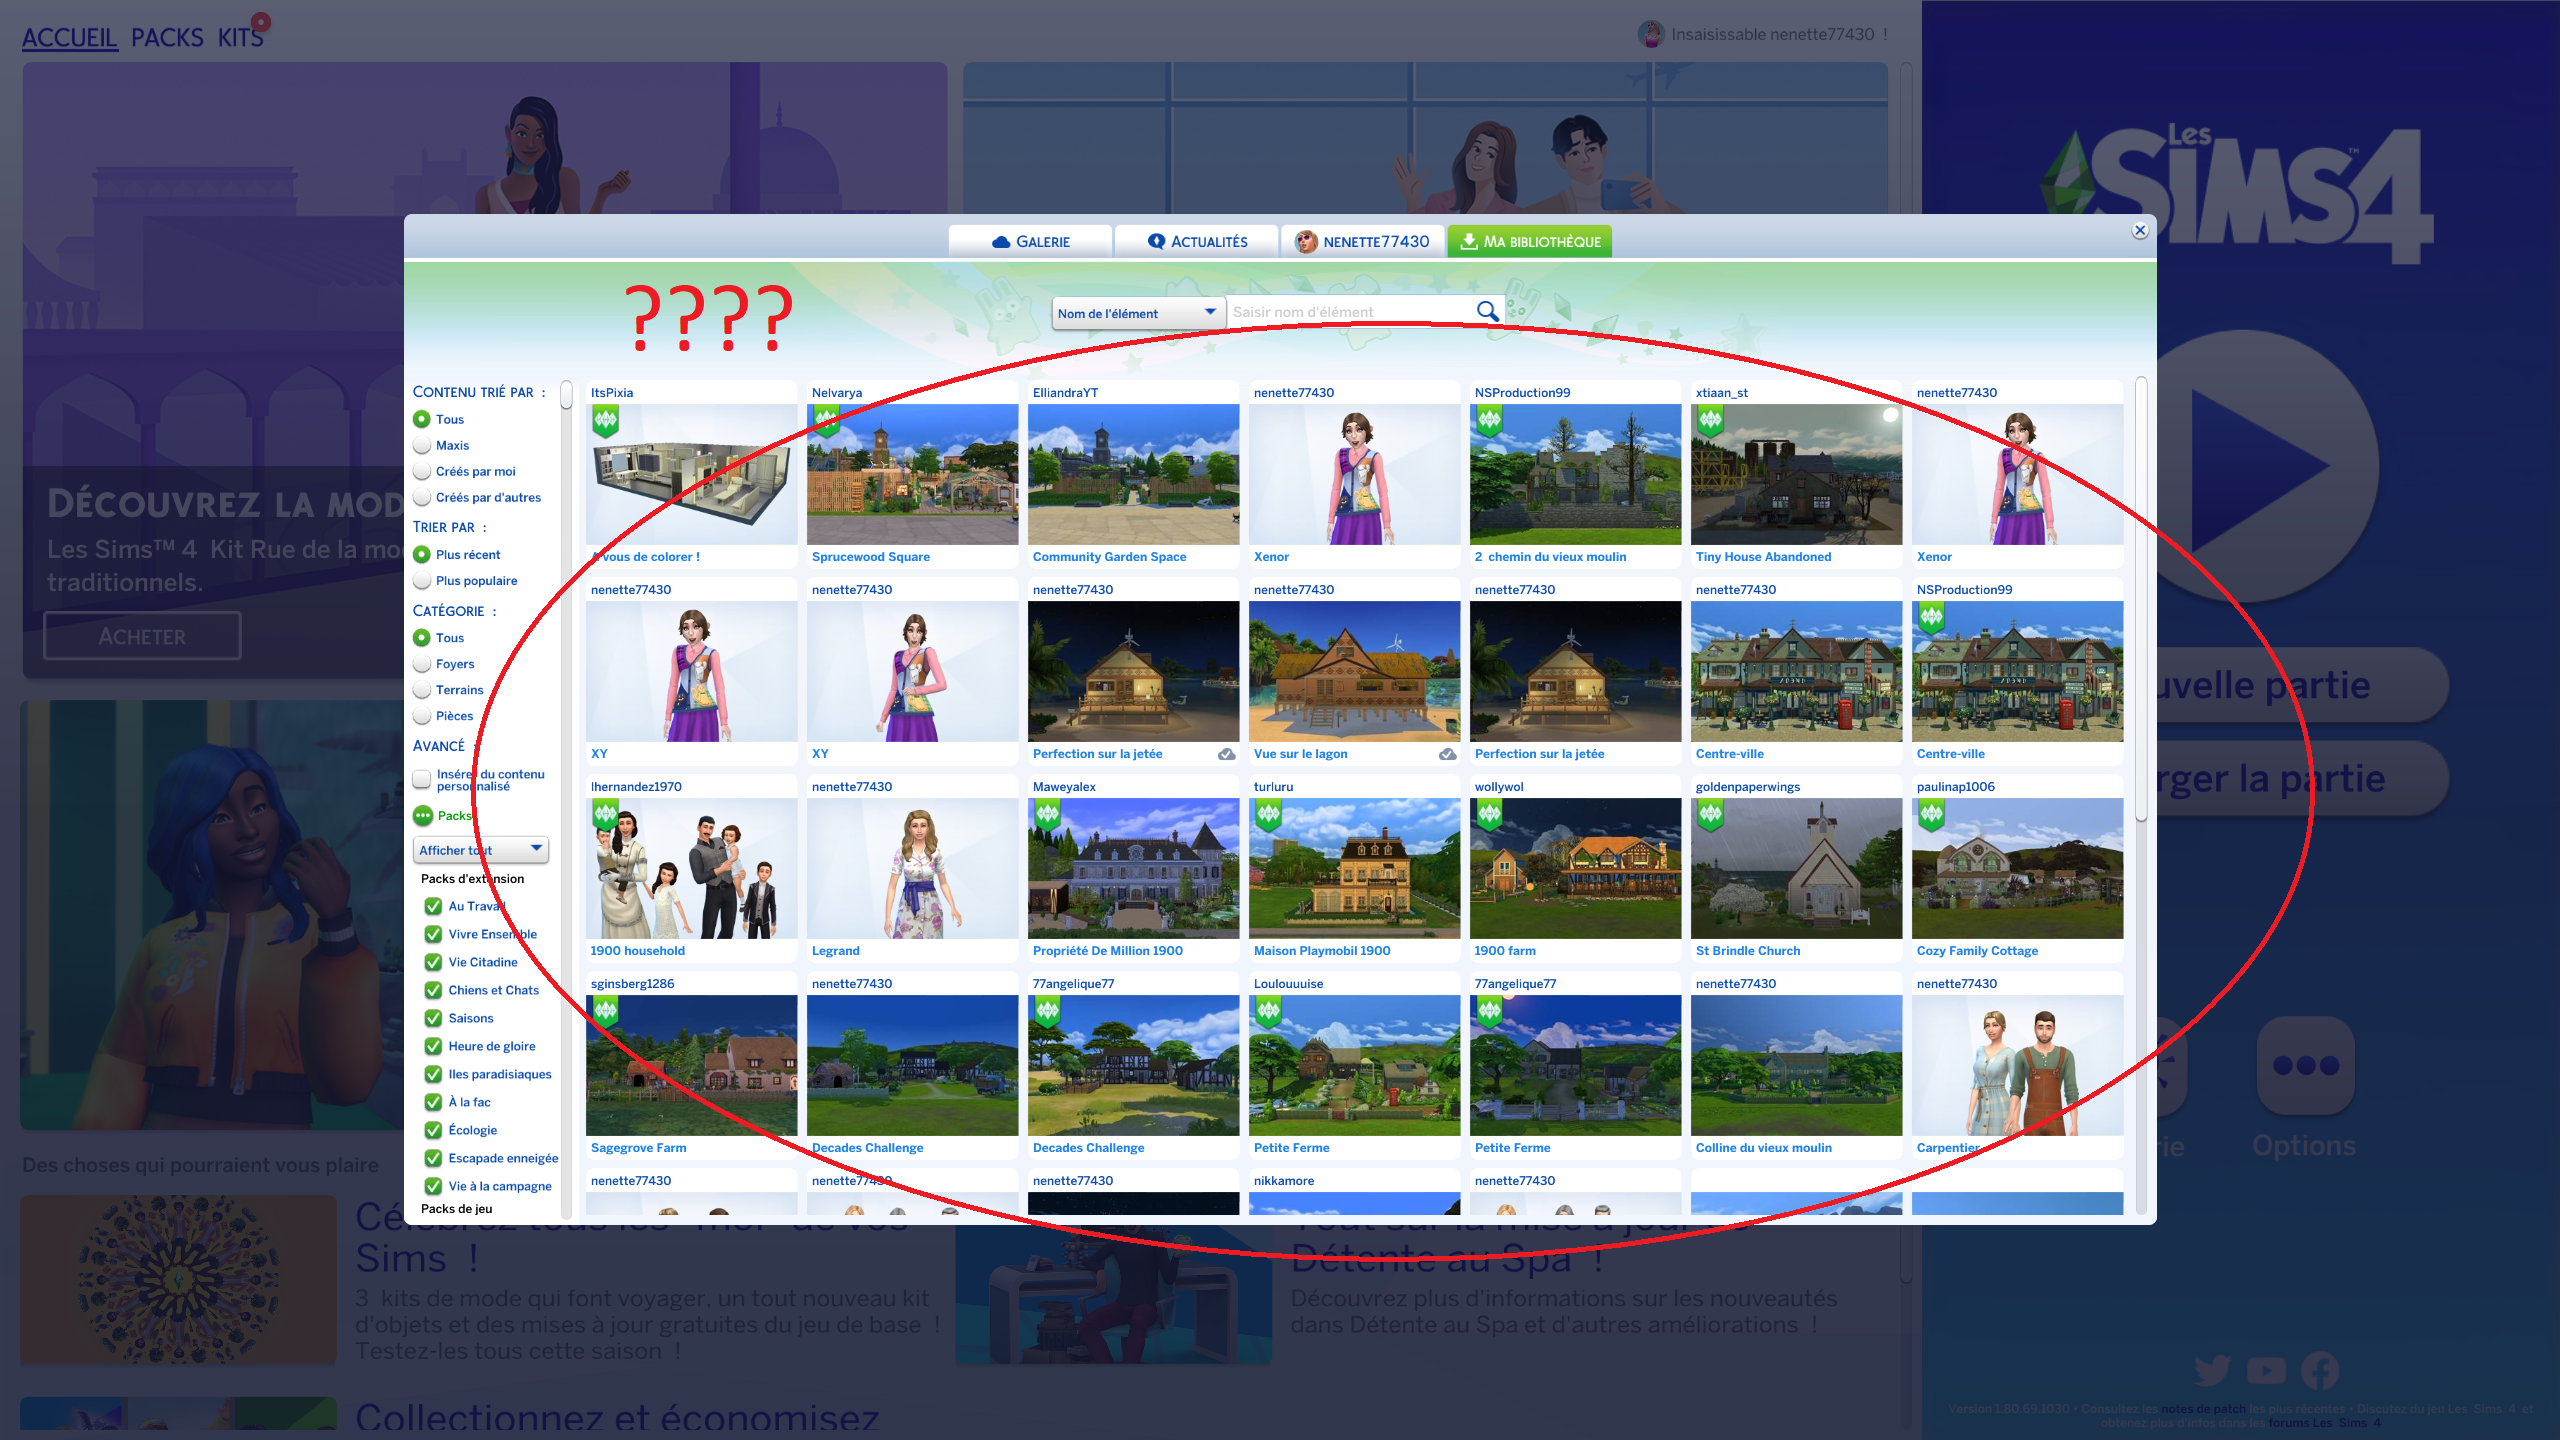Click pack badge on St Brindle Church

tap(1710, 815)
